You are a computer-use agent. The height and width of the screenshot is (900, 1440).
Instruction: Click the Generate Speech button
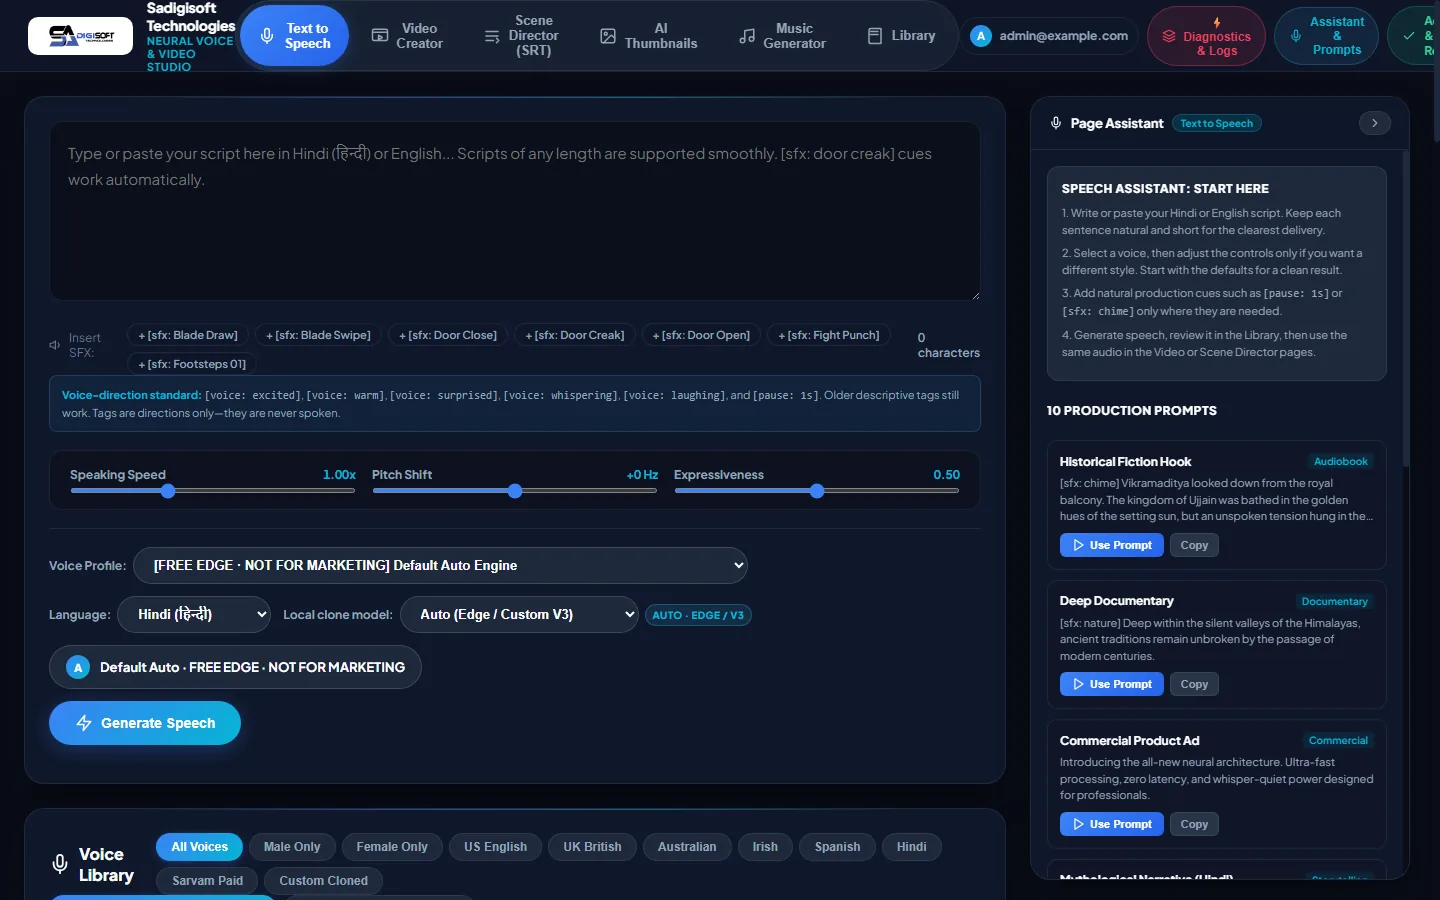[x=145, y=723]
